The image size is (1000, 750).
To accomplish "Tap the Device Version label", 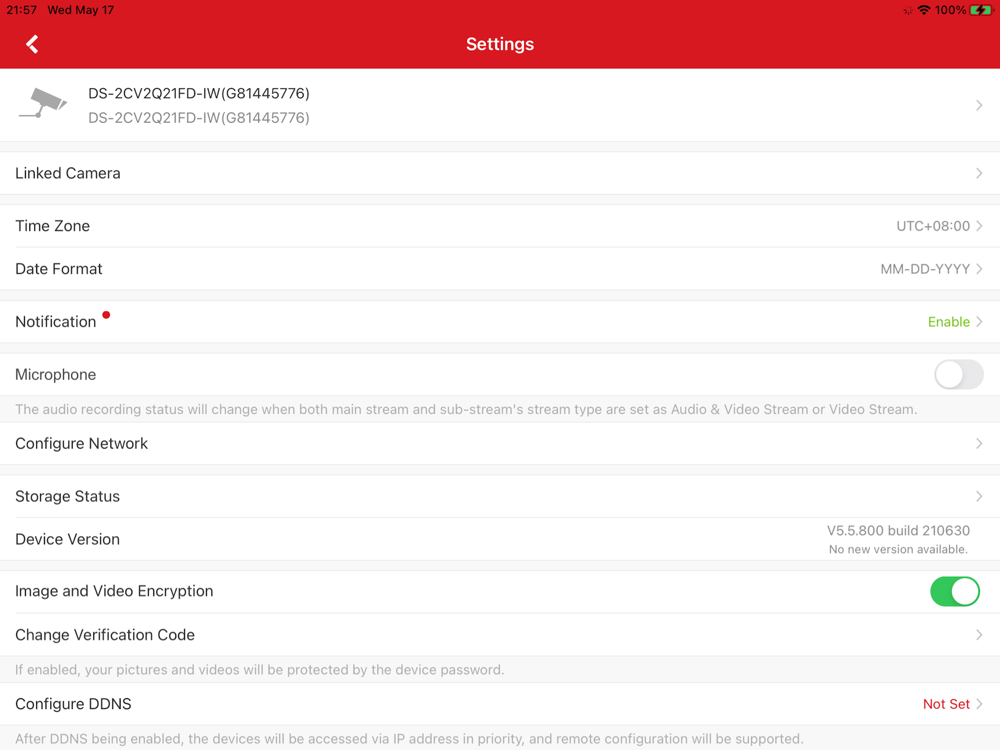I will click(x=68, y=540).
